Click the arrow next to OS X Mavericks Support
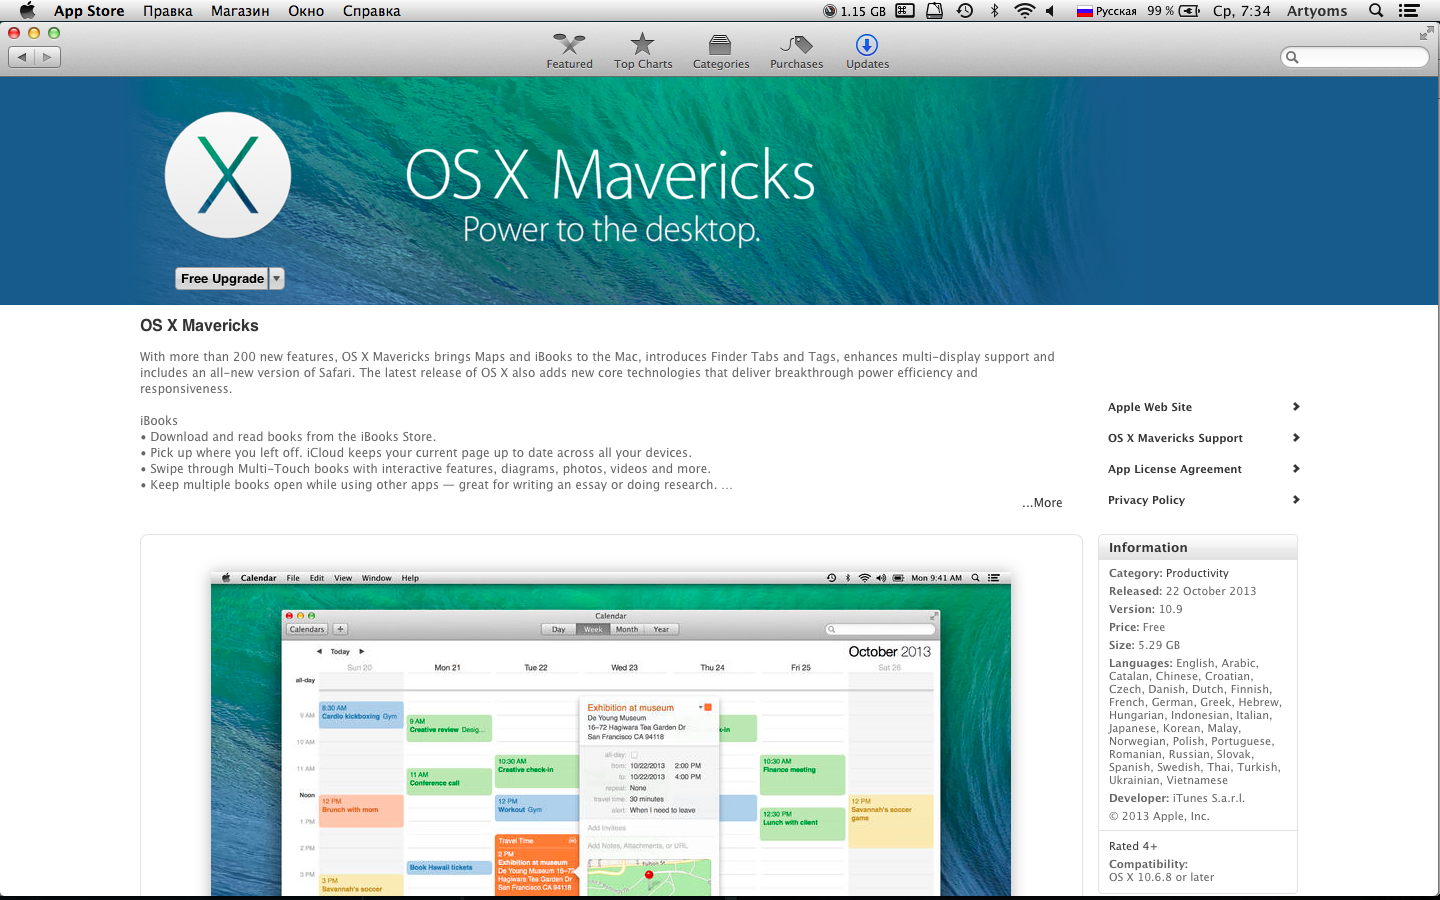1440x900 pixels. (1296, 437)
